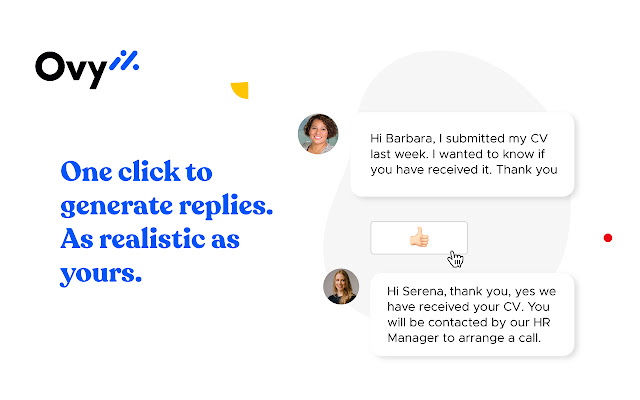Select the yellow quarter-circle shape

coord(240,90)
